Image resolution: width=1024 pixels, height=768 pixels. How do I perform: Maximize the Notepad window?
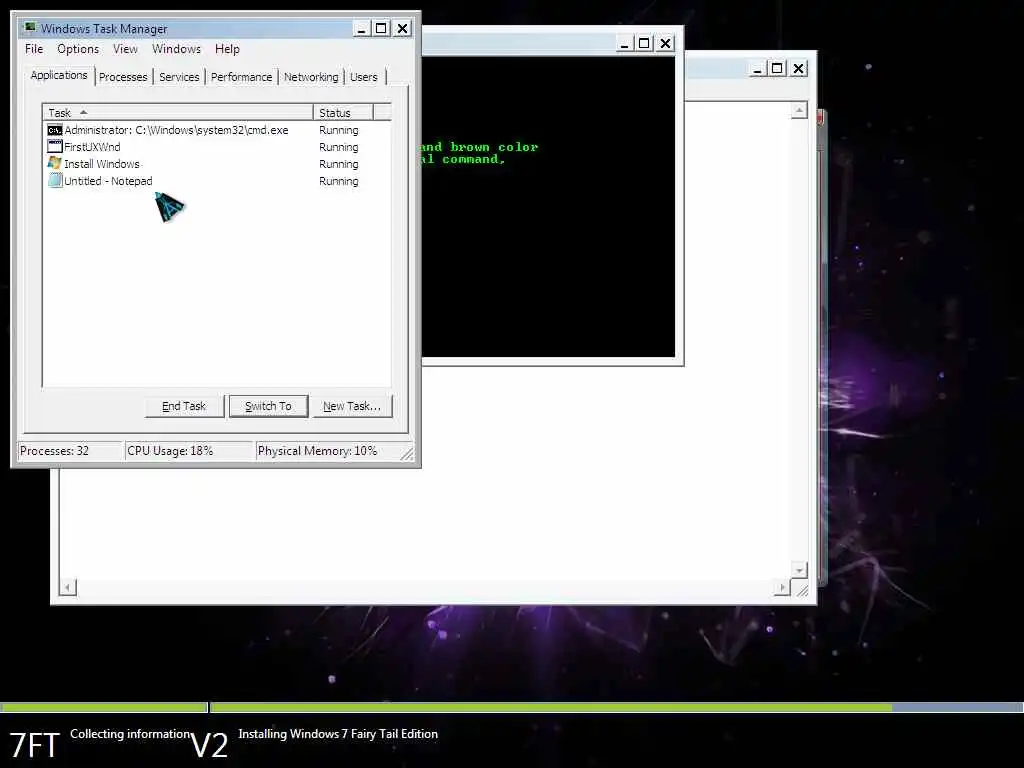[x=777, y=68]
